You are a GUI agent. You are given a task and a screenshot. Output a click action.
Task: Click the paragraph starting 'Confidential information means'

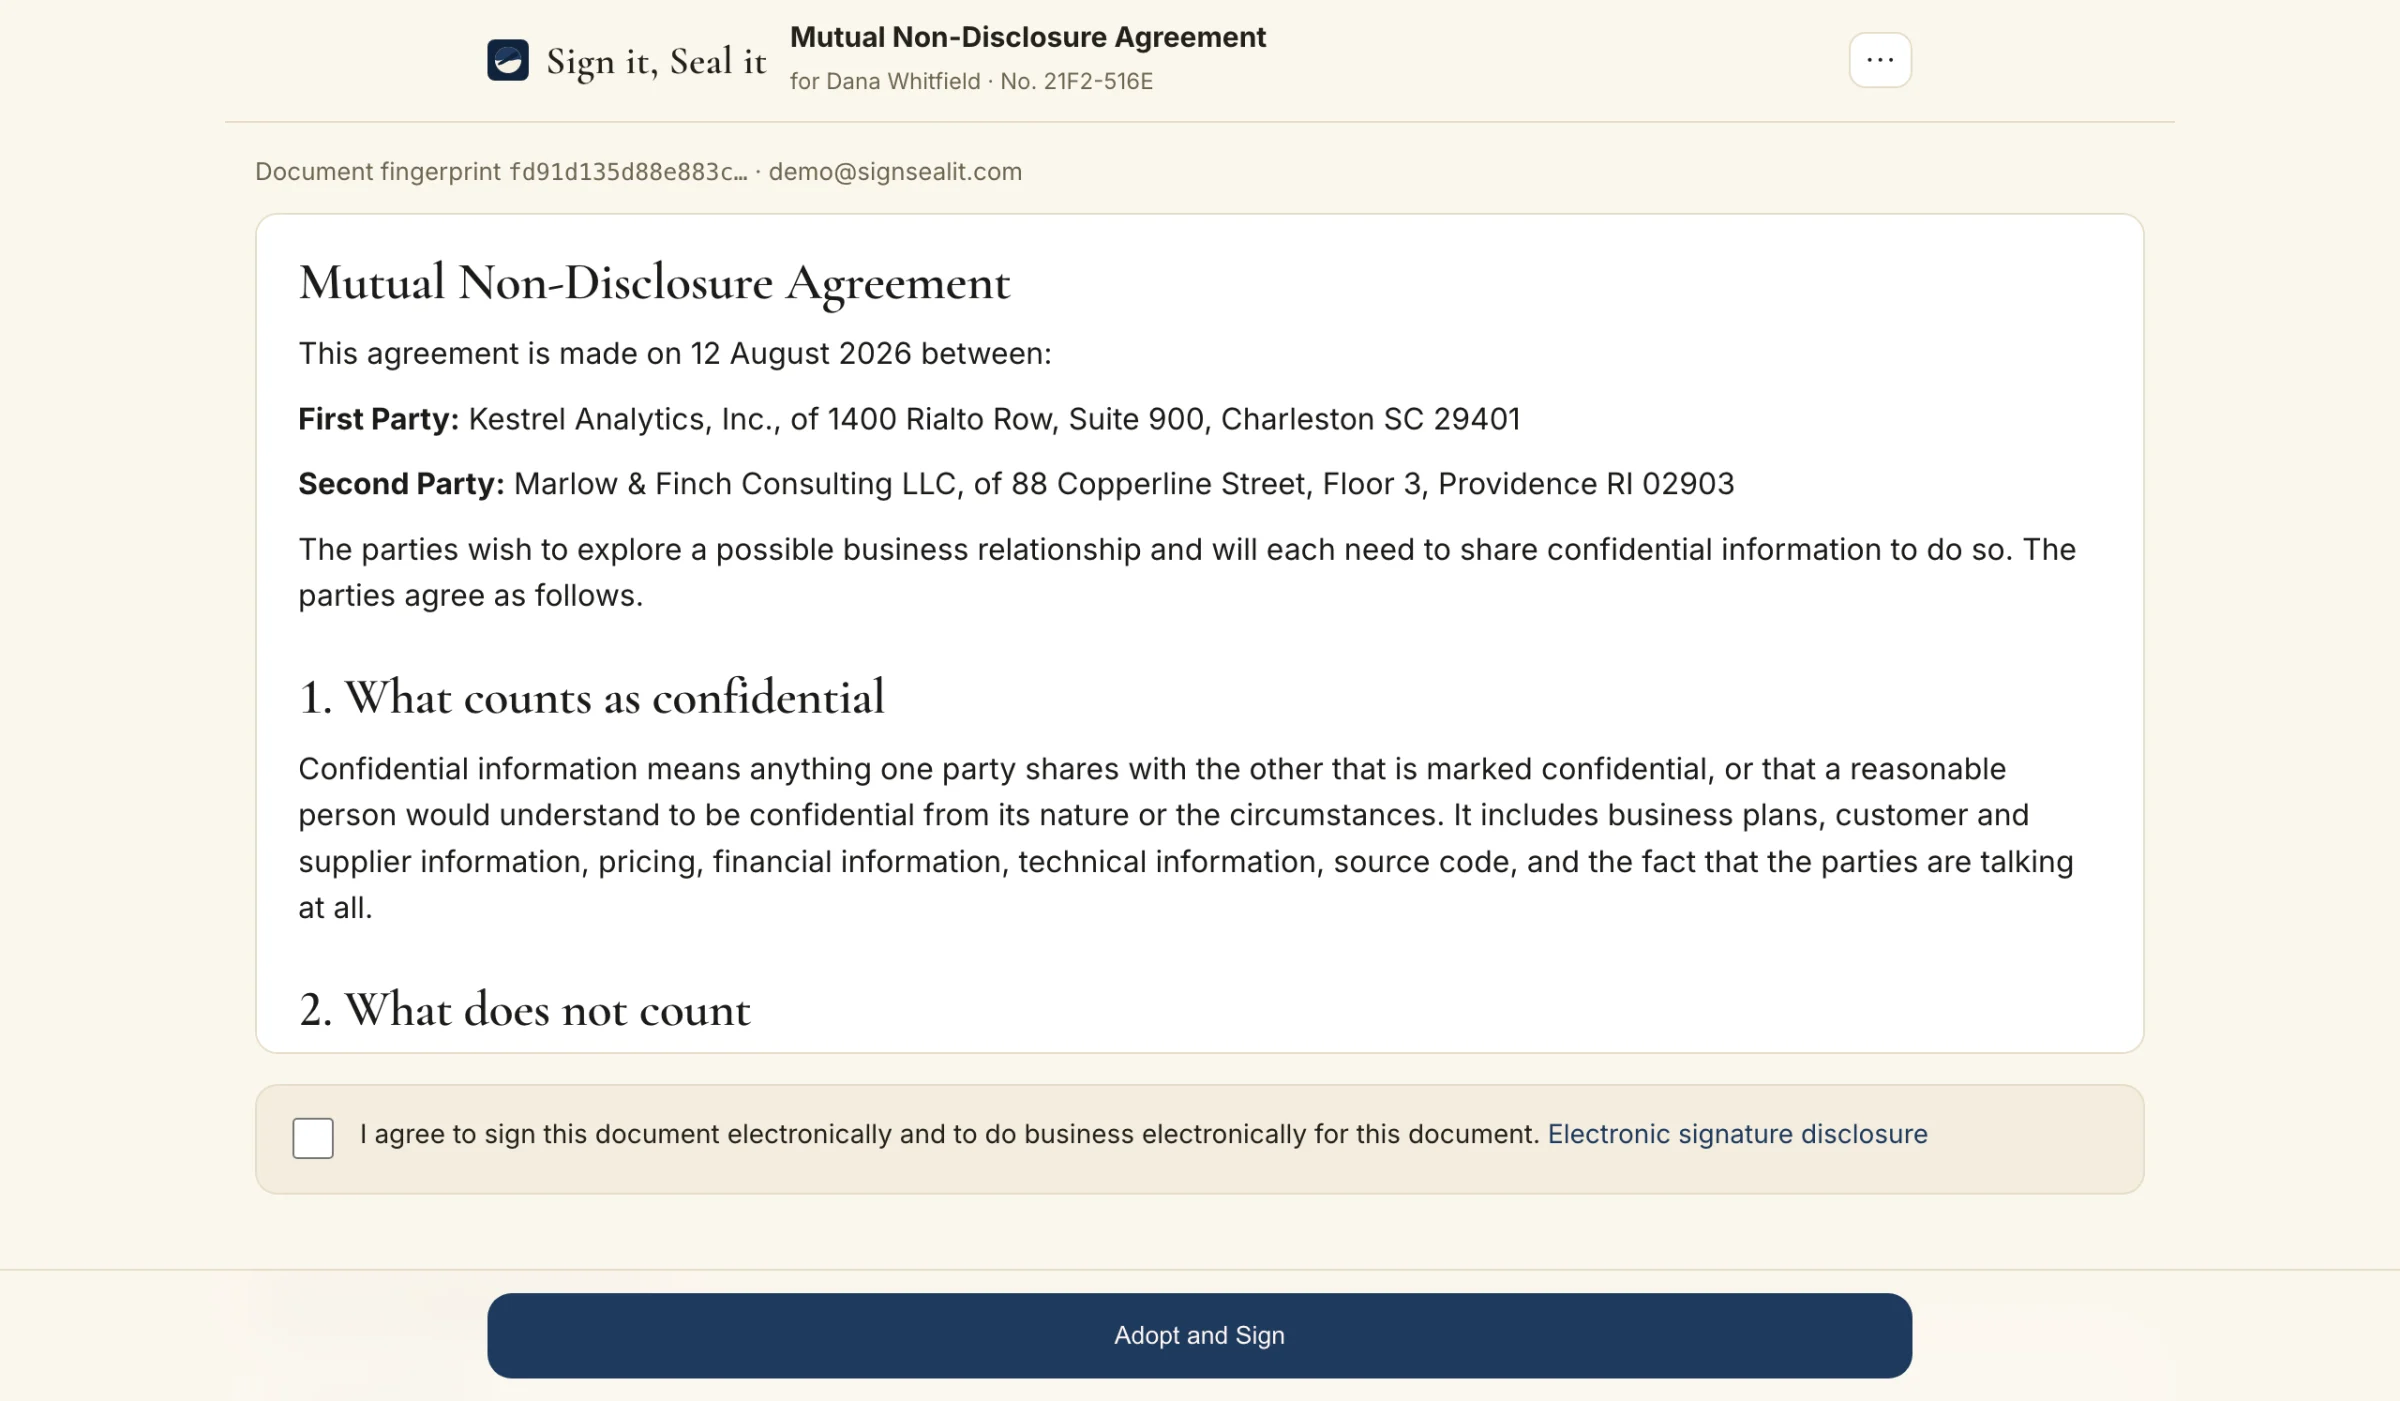click(1186, 838)
